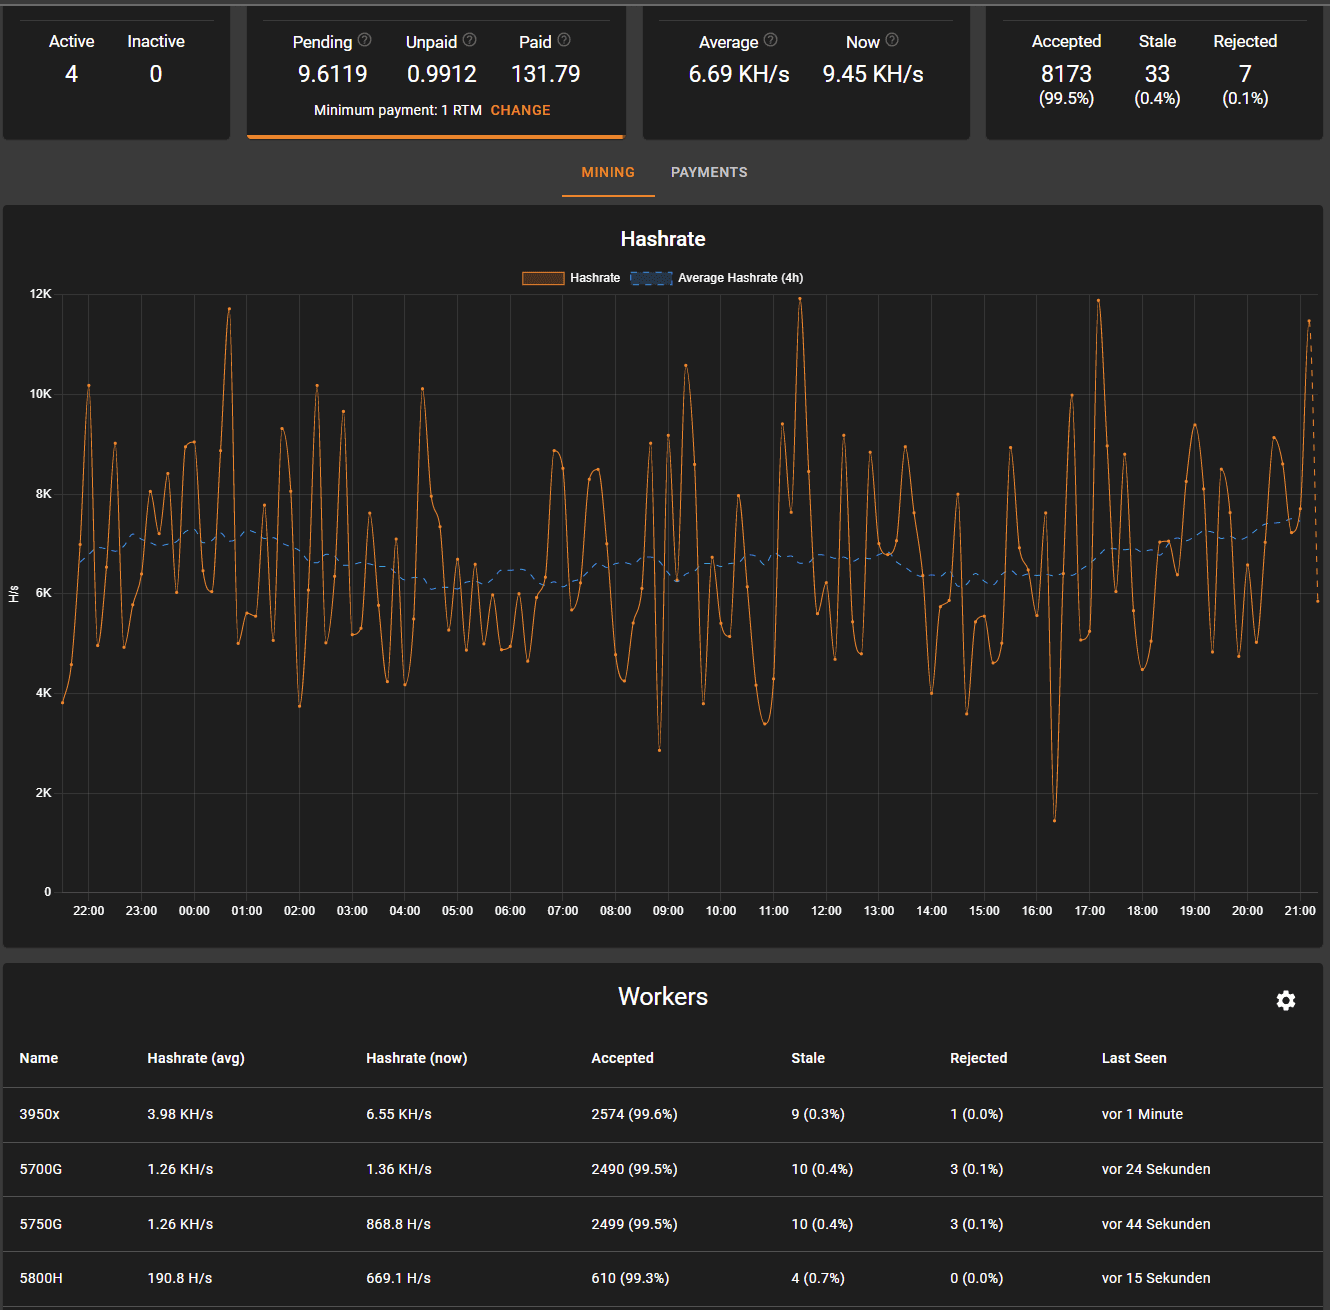
Task: Click the 1 (0.0%) rejected cell
Action: pos(977,1114)
